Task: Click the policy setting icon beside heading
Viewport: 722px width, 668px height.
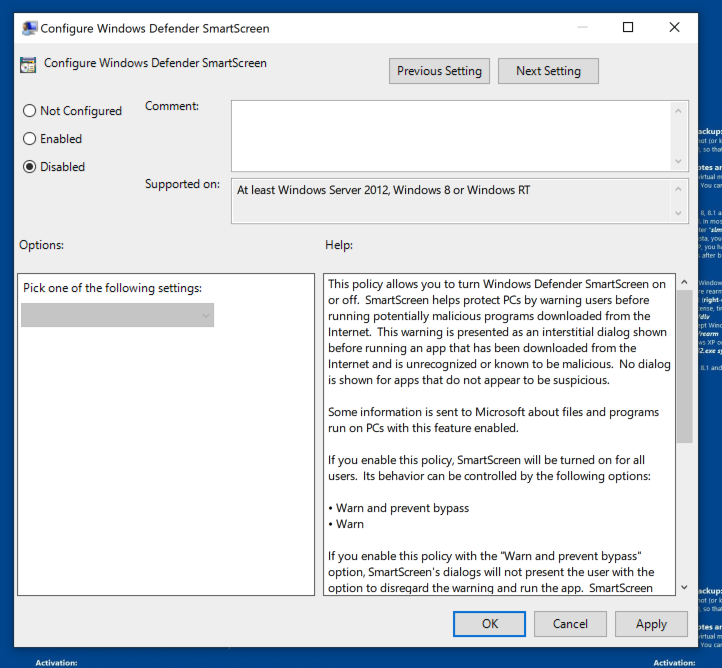Action: 28,65
